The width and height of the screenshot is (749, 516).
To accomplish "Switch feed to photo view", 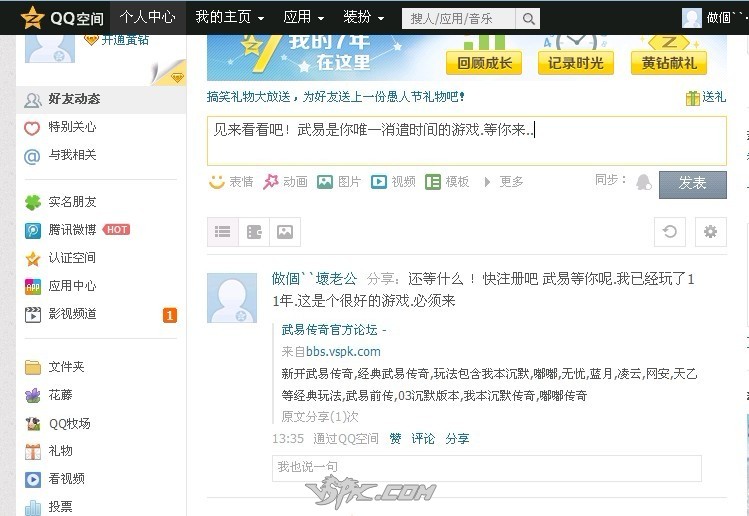I will pos(285,232).
